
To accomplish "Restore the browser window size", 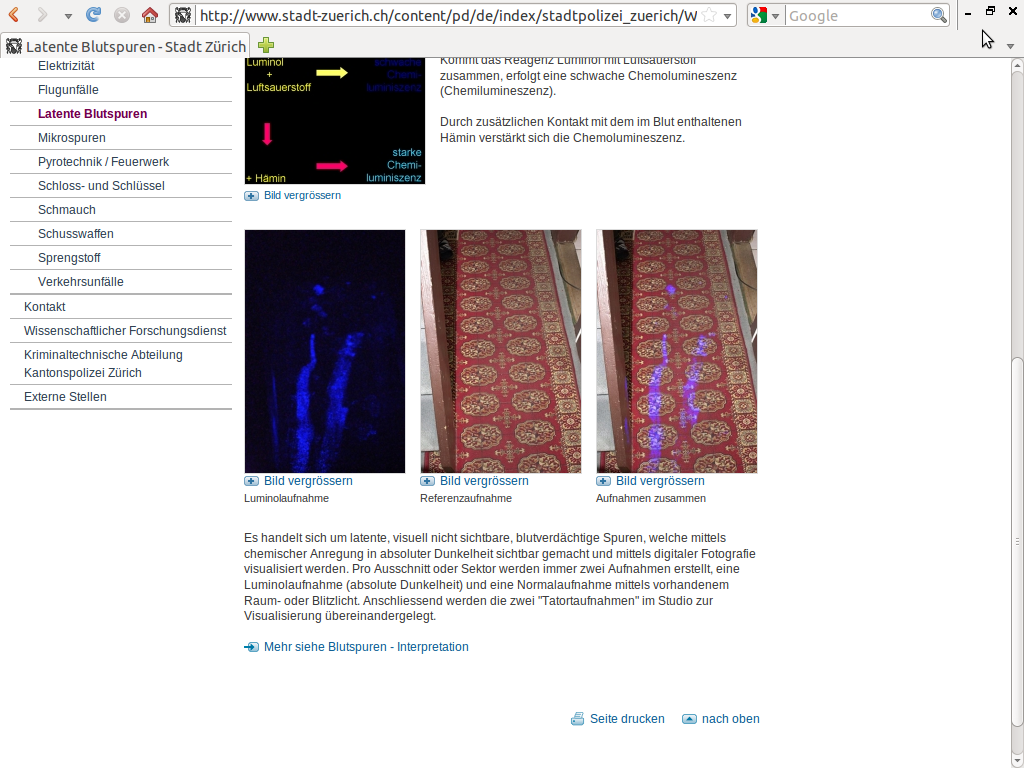I will [x=991, y=11].
